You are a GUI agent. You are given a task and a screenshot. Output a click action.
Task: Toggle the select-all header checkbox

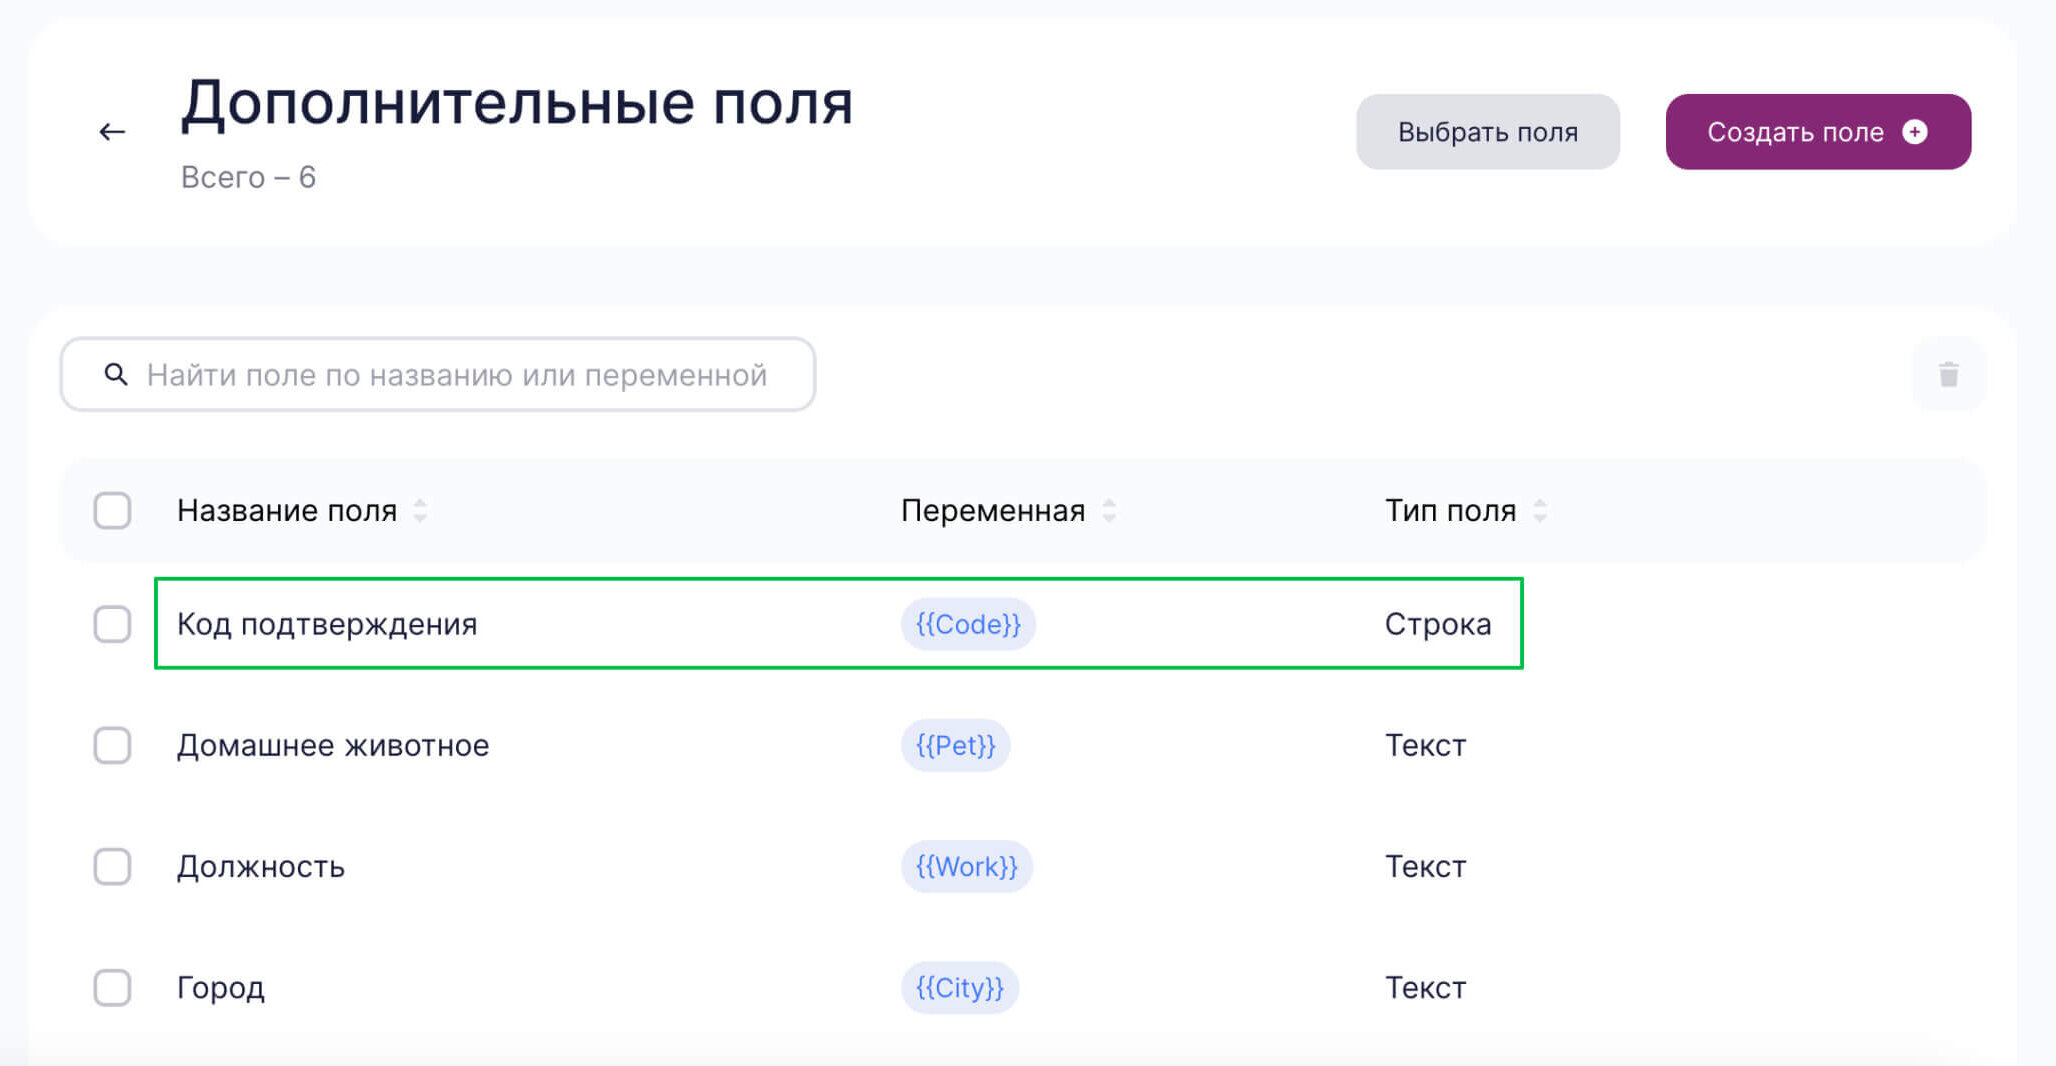point(112,510)
